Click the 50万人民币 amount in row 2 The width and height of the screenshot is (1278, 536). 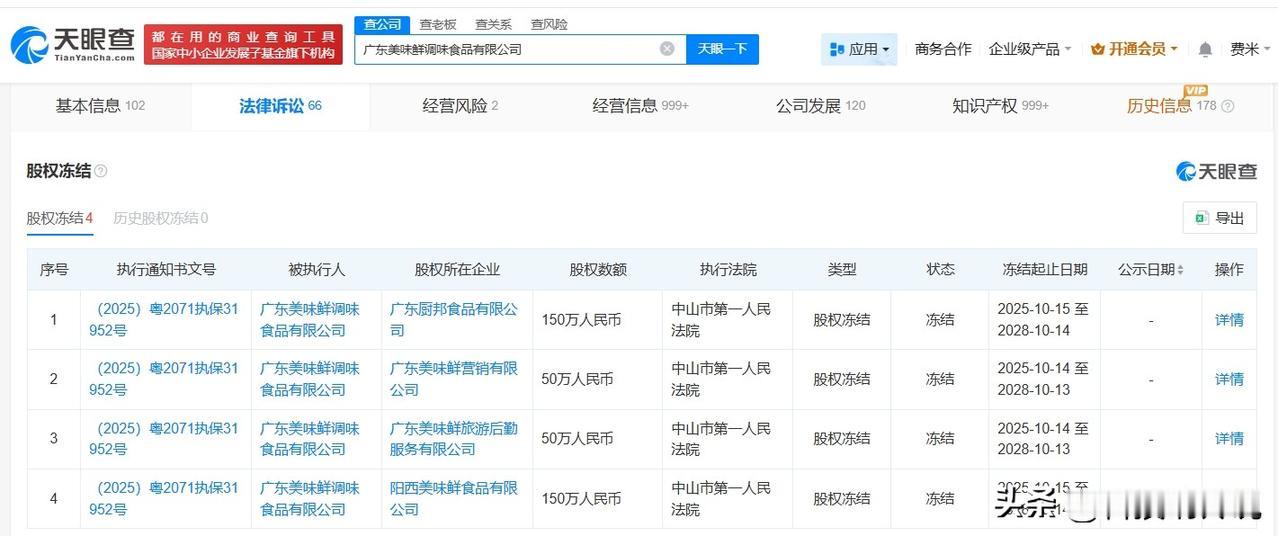click(x=577, y=380)
